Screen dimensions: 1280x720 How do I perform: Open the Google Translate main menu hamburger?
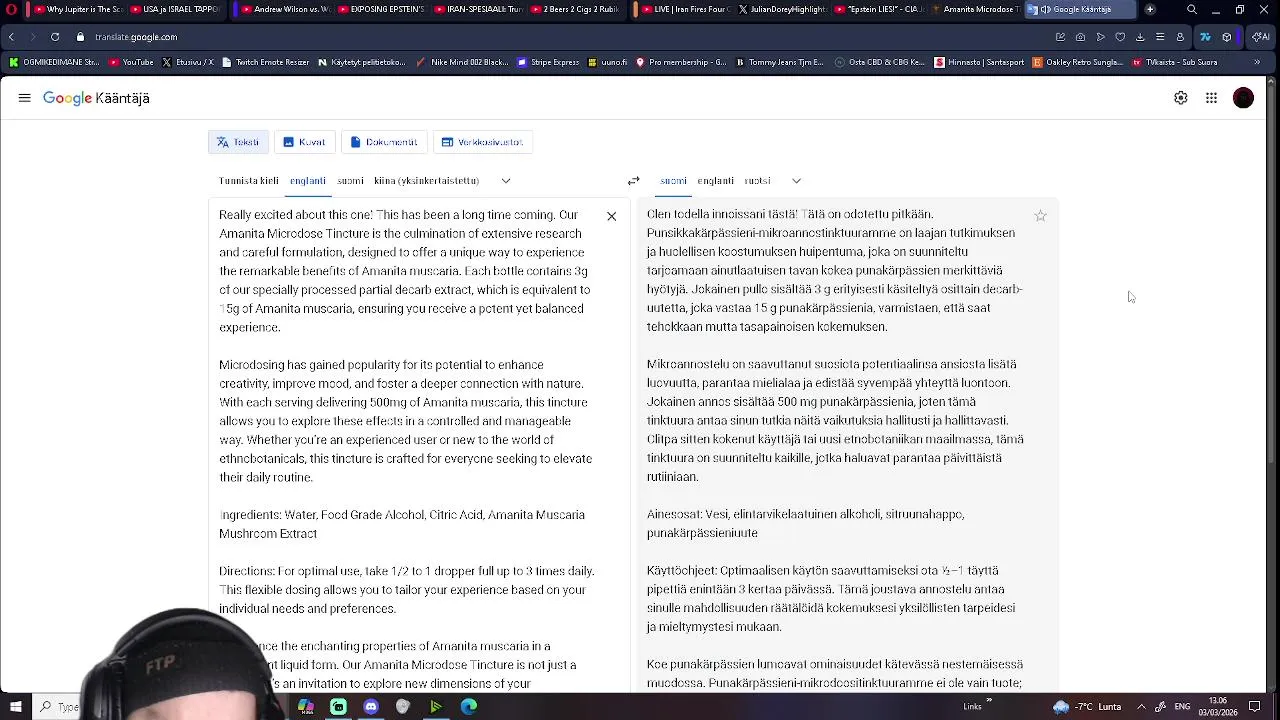pos(24,98)
